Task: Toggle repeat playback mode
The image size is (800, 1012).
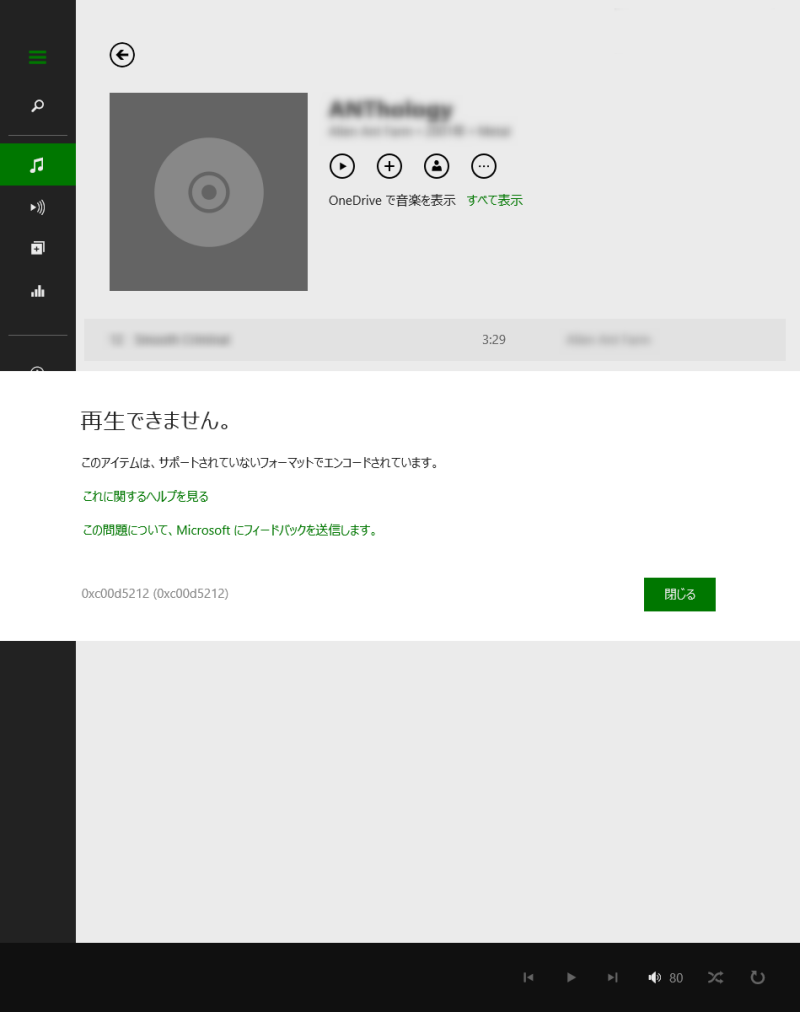Action: click(758, 977)
